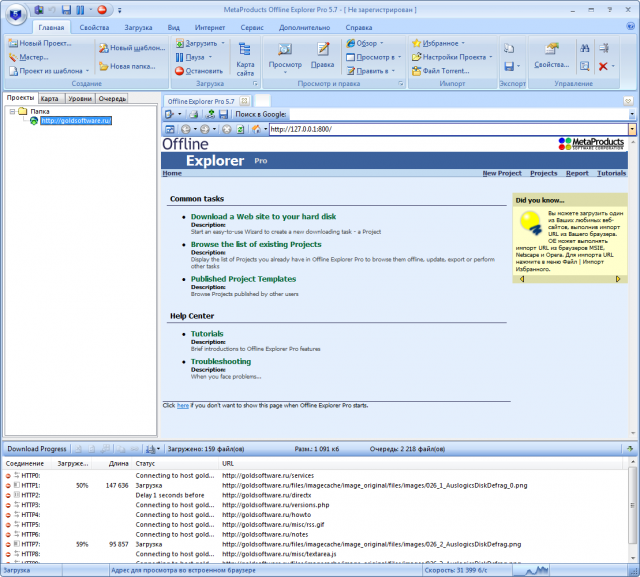This screenshot has height=577, width=640.
Task: Click the Файл Torrent button
Action: coord(441,71)
